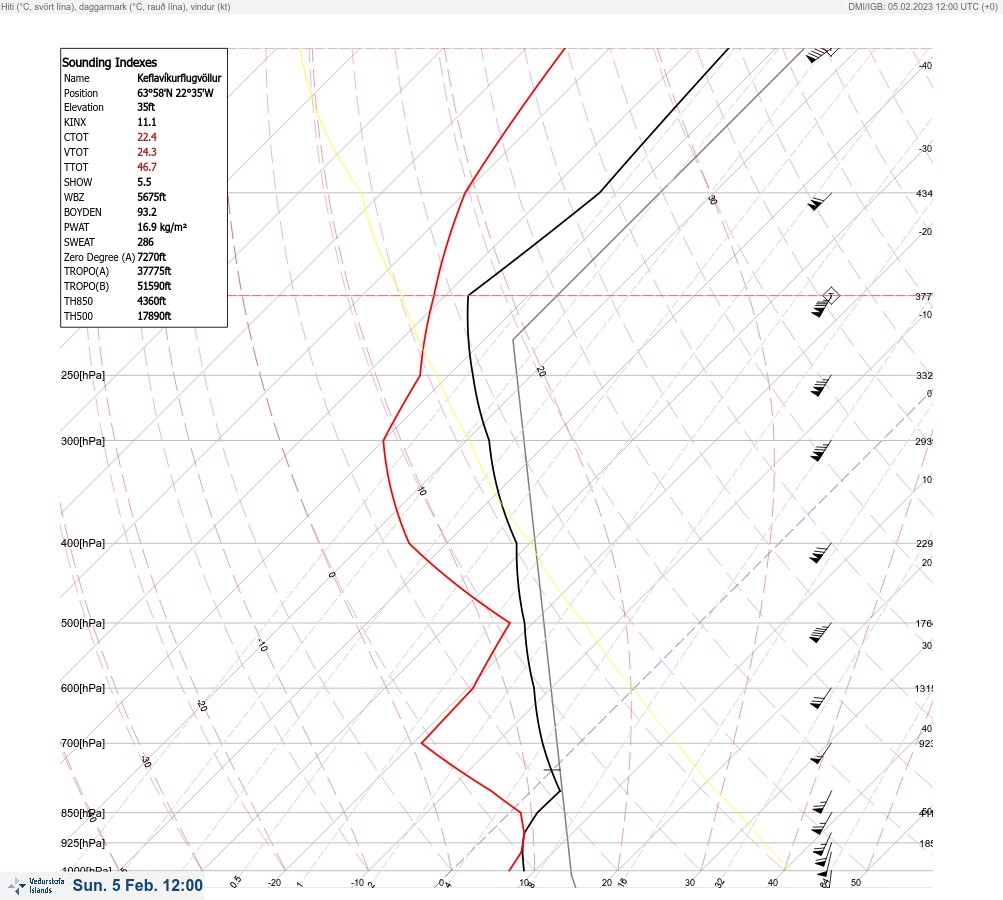Image resolution: width=1003 pixels, height=900 pixels.
Task: Click the 925[hPa] pressure label
Action: coord(83,843)
